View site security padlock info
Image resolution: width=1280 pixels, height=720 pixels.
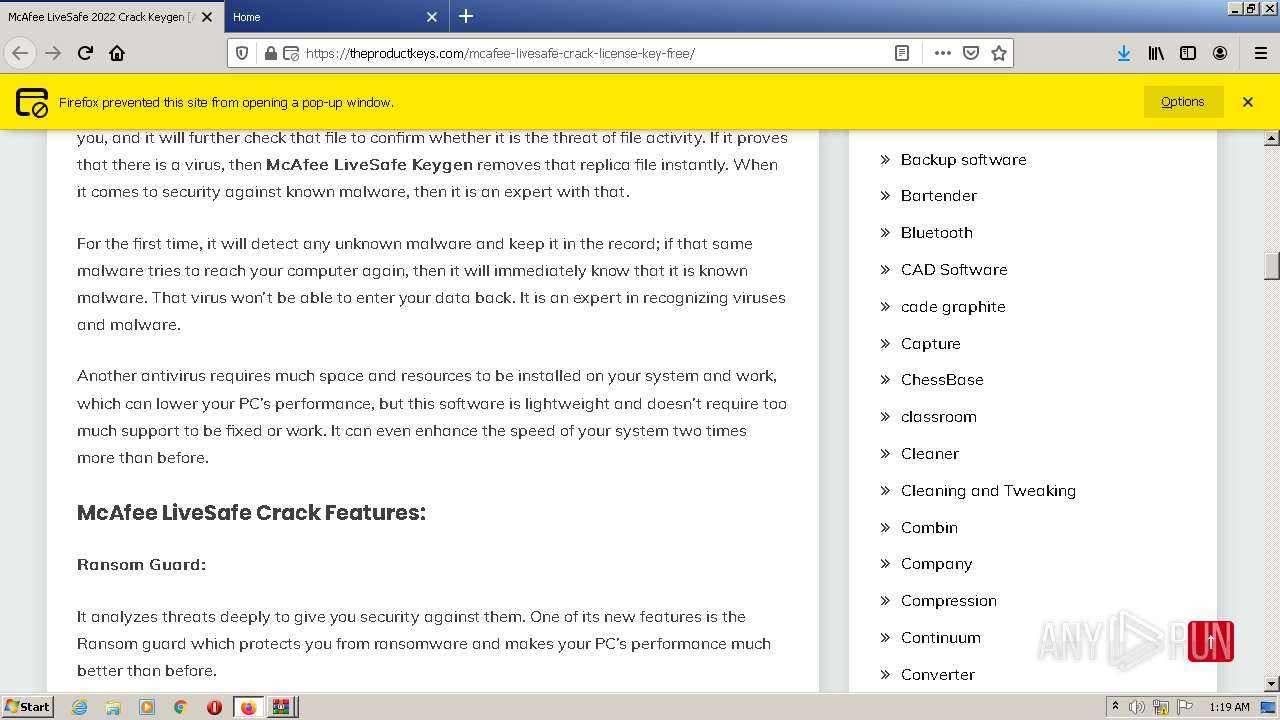coord(270,53)
